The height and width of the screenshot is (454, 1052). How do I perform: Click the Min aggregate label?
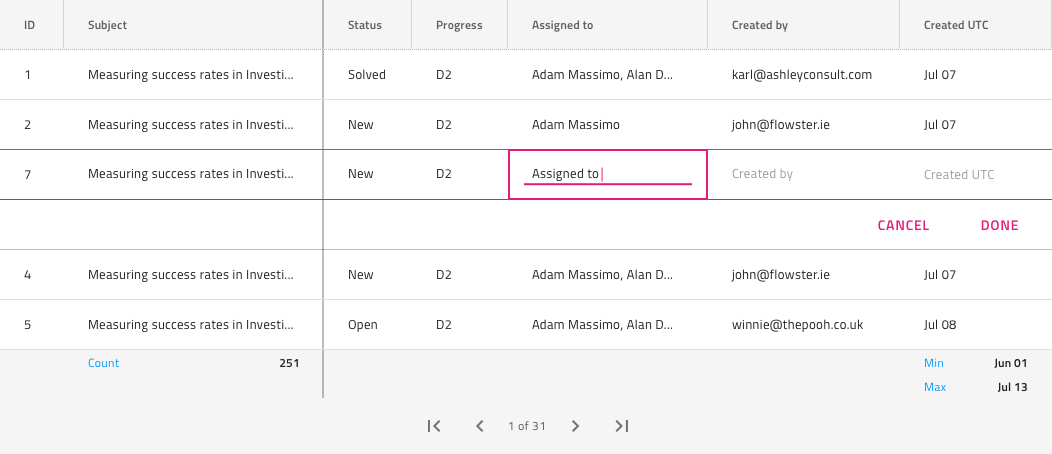coord(934,363)
